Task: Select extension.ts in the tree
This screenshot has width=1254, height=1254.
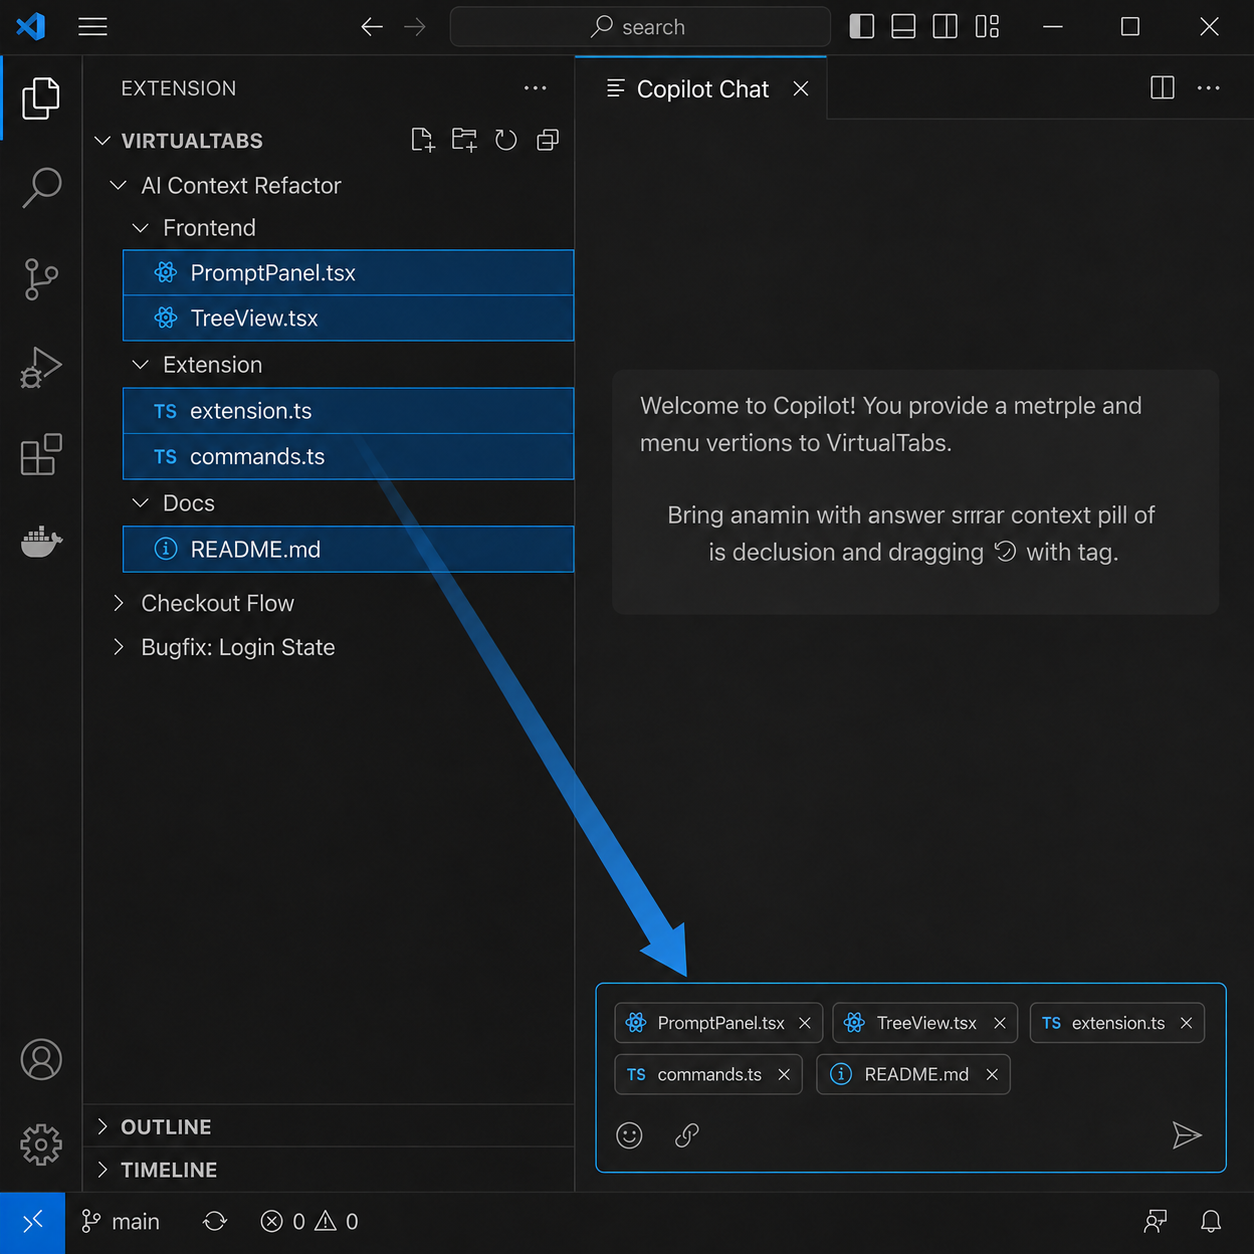Action: tap(348, 411)
